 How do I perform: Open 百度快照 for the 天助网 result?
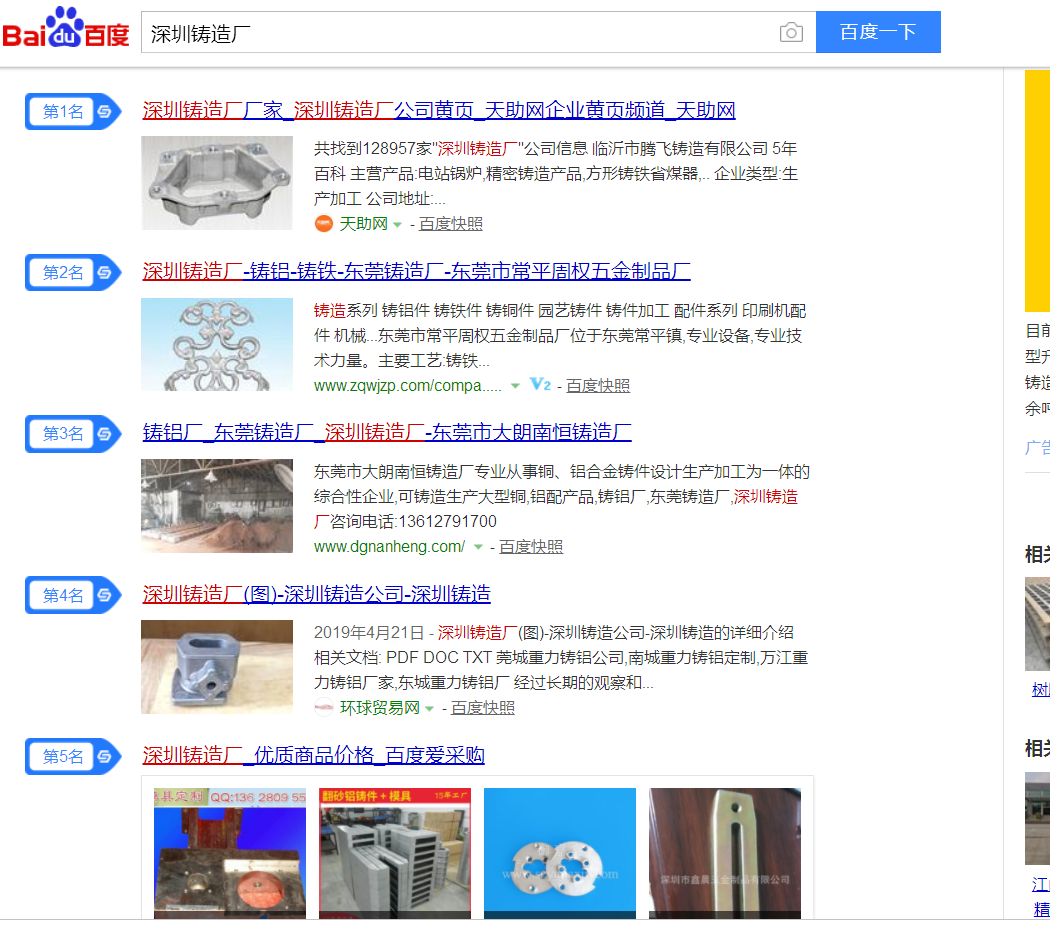(451, 224)
